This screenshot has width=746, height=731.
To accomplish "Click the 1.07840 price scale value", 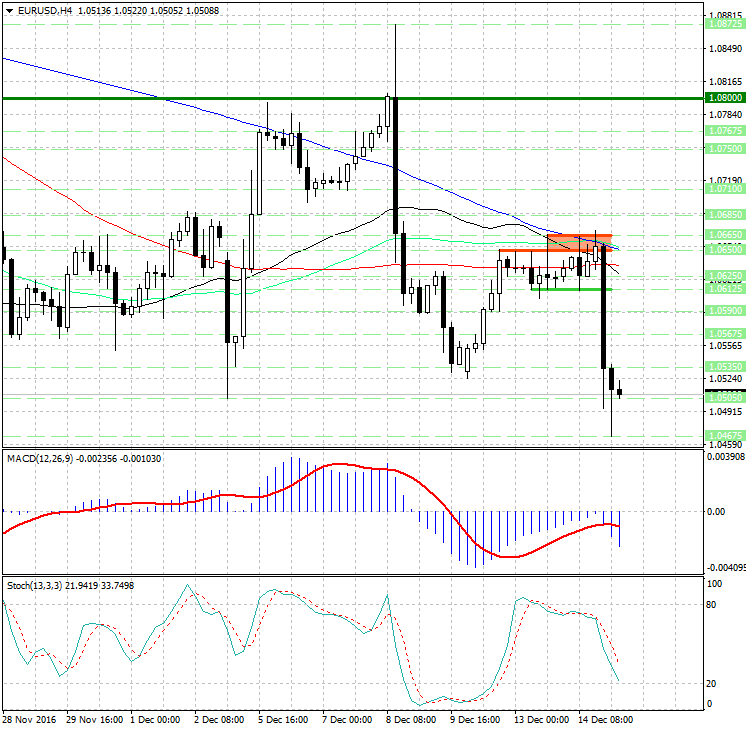I will (x=725, y=115).
